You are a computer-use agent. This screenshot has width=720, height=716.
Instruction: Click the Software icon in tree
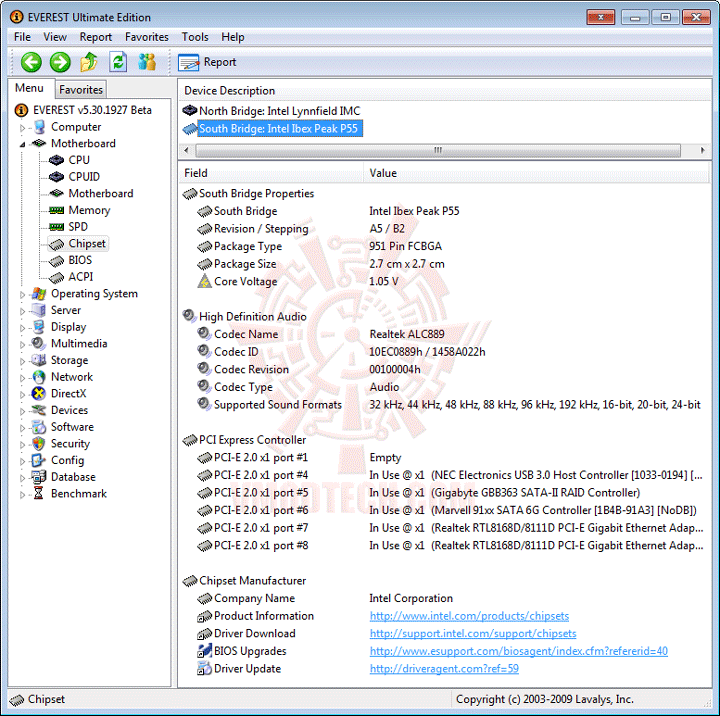(x=39, y=427)
